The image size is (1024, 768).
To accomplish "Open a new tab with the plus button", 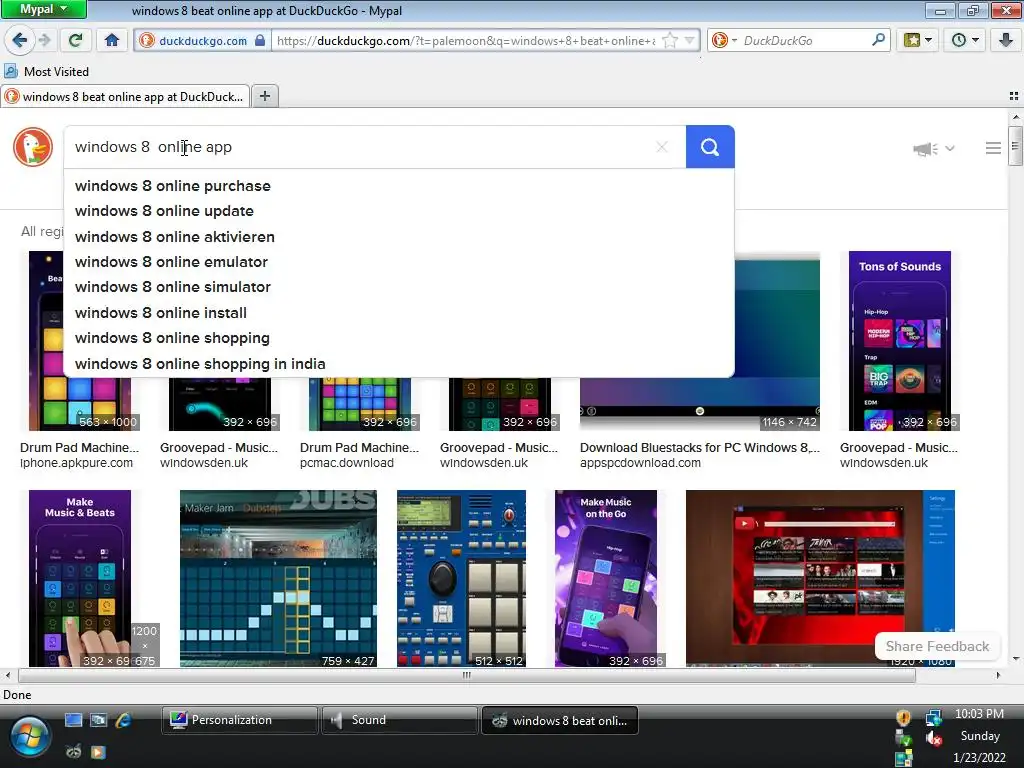I will [264, 96].
